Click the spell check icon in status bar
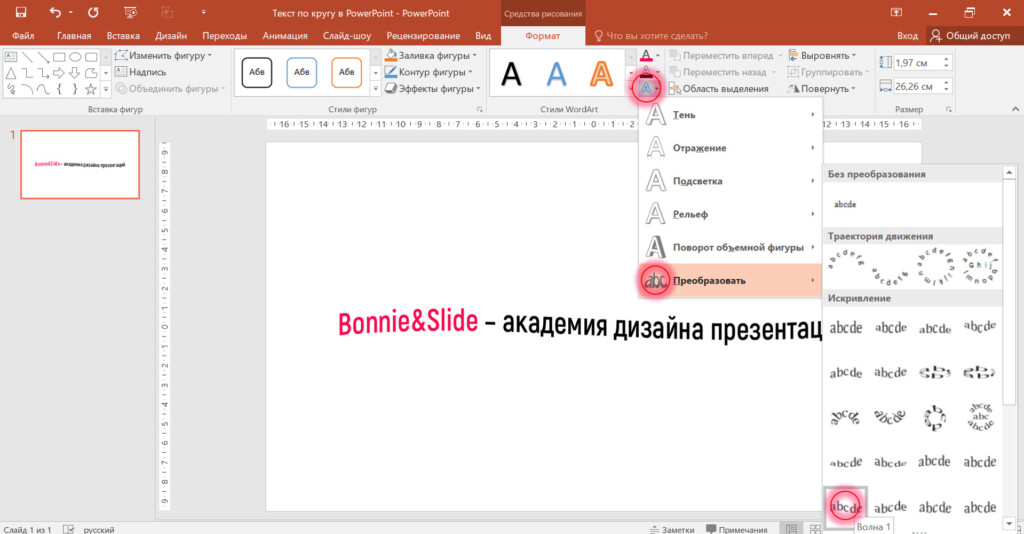This screenshot has height=534, width=1024. point(68,529)
